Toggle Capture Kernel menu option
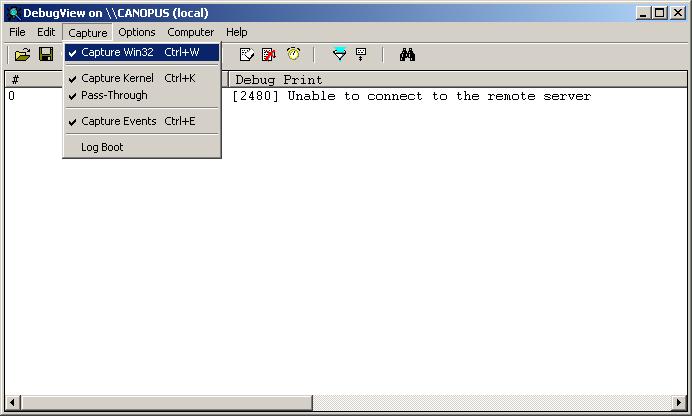The width and height of the screenshot is (692, 416). [142, 78]
